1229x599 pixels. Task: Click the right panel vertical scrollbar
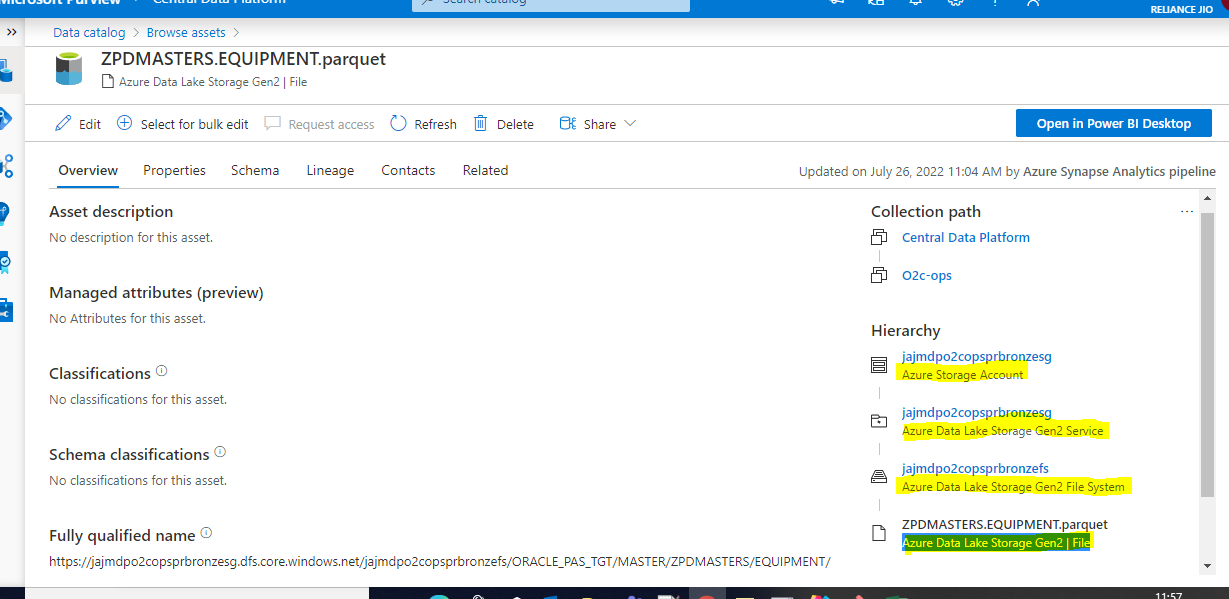[x=1208, y=354]
